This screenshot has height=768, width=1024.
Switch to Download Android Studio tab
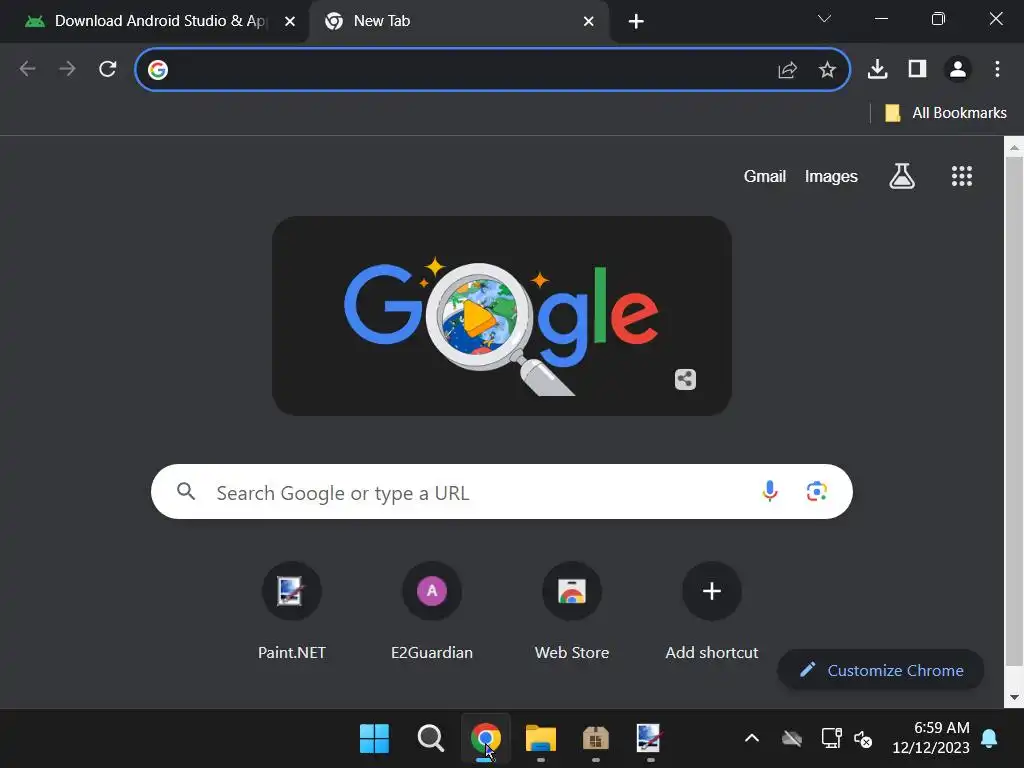point(153,22)
